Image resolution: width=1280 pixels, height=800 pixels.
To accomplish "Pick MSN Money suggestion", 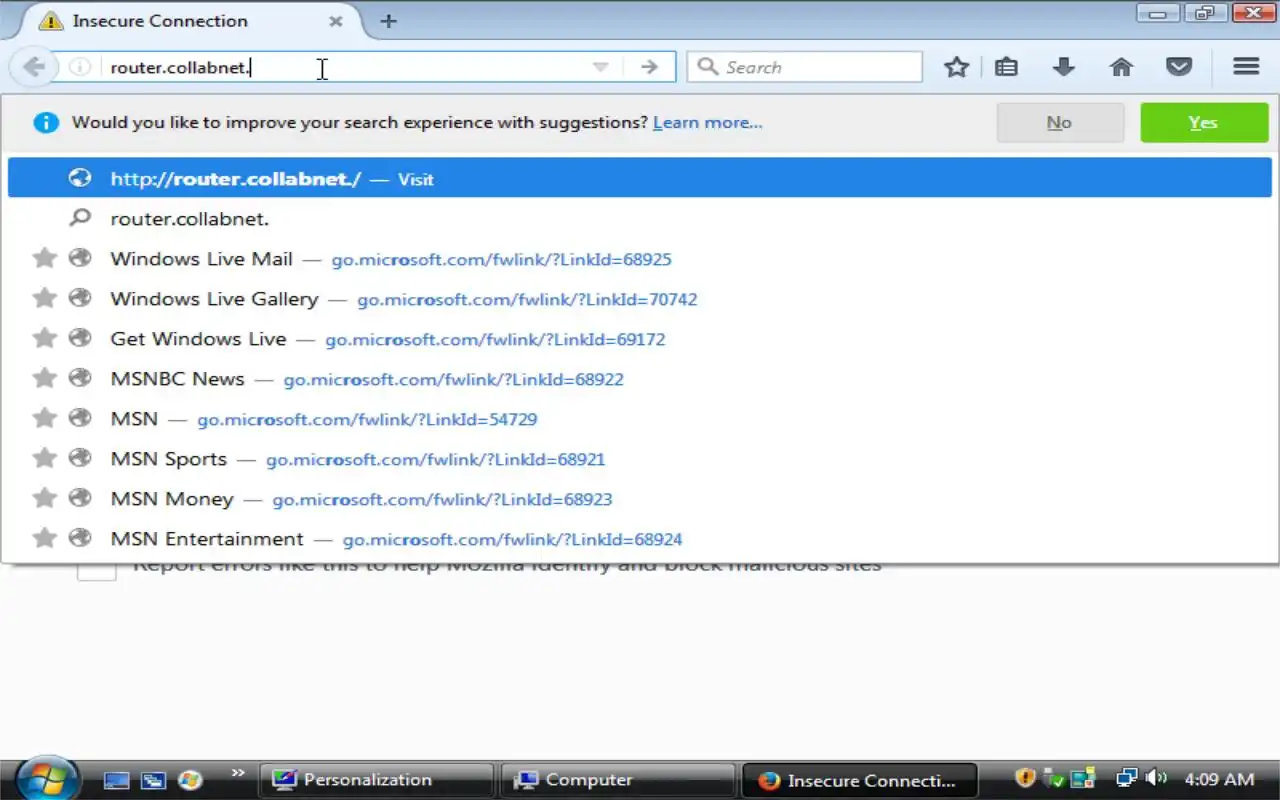I will pyautogui.click(x=640, y=499).
